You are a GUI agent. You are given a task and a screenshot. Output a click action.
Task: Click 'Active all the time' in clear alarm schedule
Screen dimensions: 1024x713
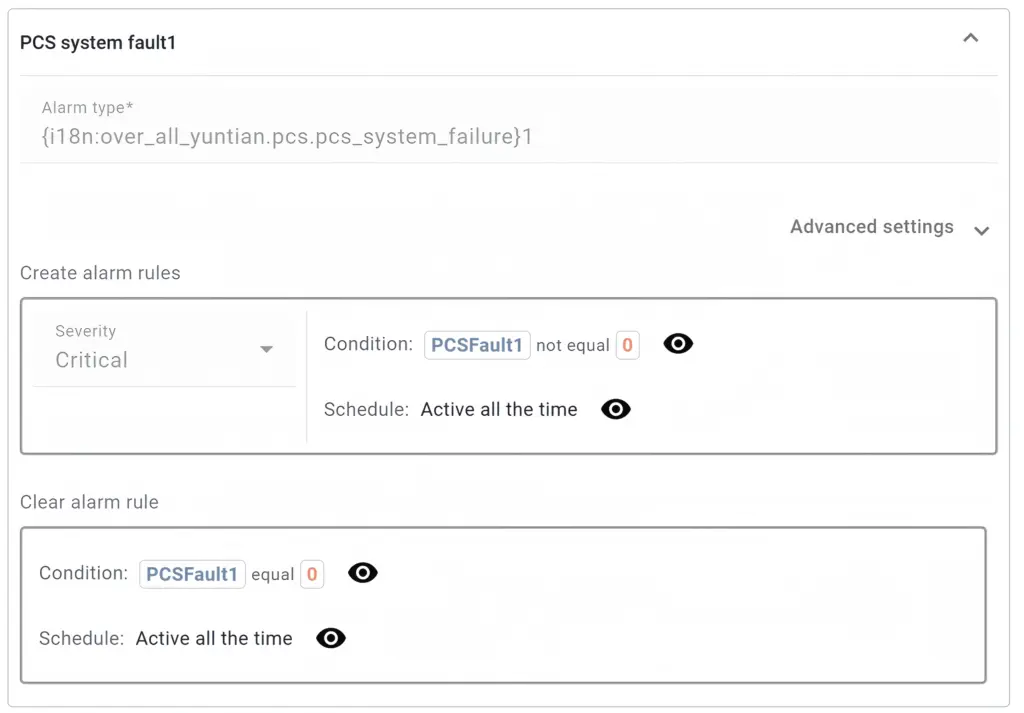pyautogui.click(x=214, y=638)
